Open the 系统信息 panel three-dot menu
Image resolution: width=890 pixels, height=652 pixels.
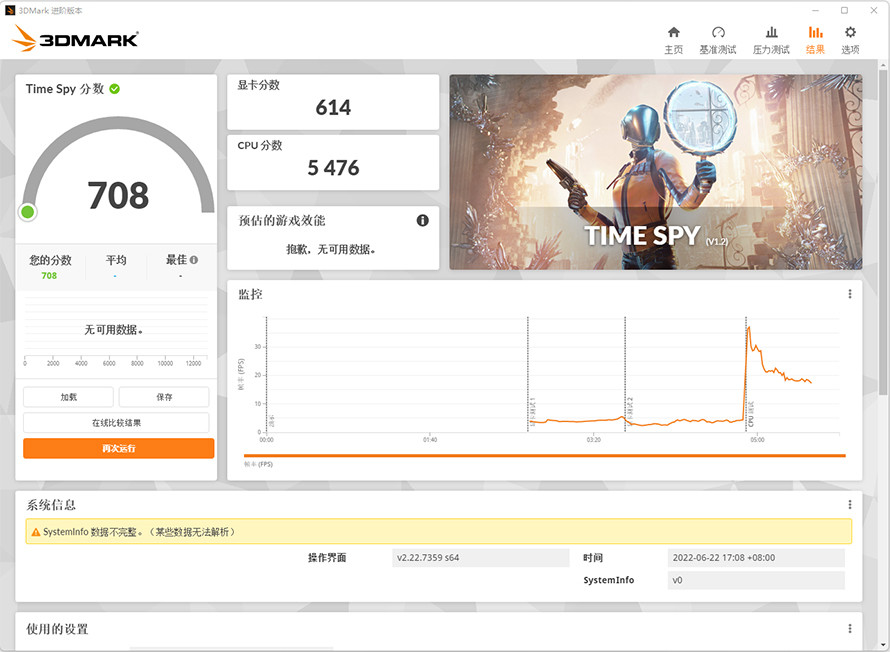[x=850, y=504]
